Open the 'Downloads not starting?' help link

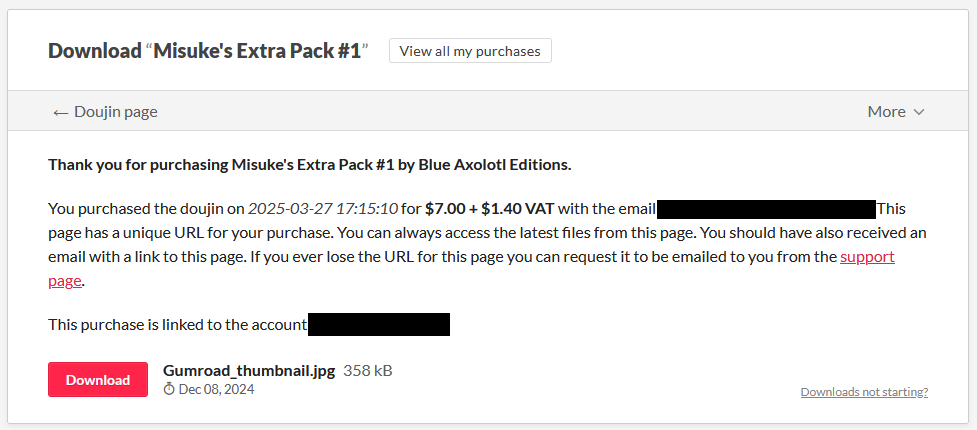[864, 392]
